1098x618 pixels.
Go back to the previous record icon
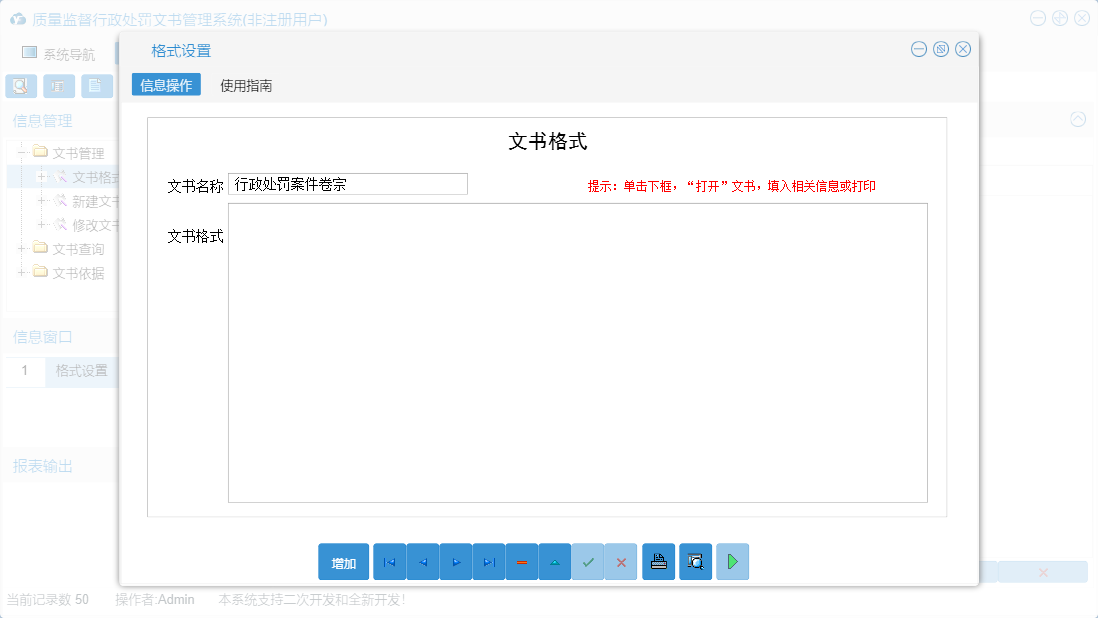tap(422, 561)
